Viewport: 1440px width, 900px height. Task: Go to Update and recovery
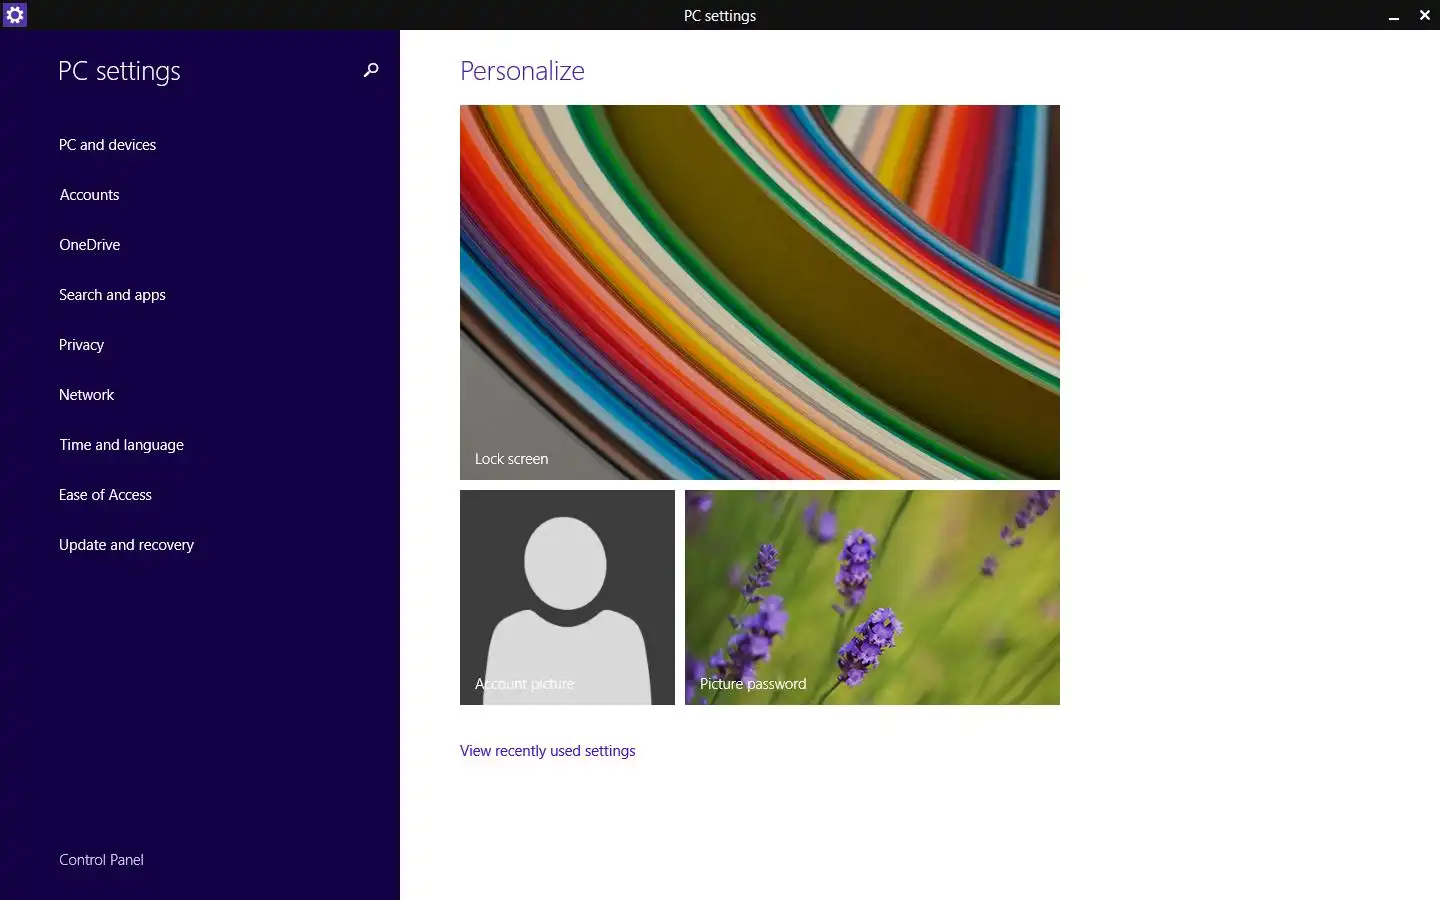coord(126,545)
